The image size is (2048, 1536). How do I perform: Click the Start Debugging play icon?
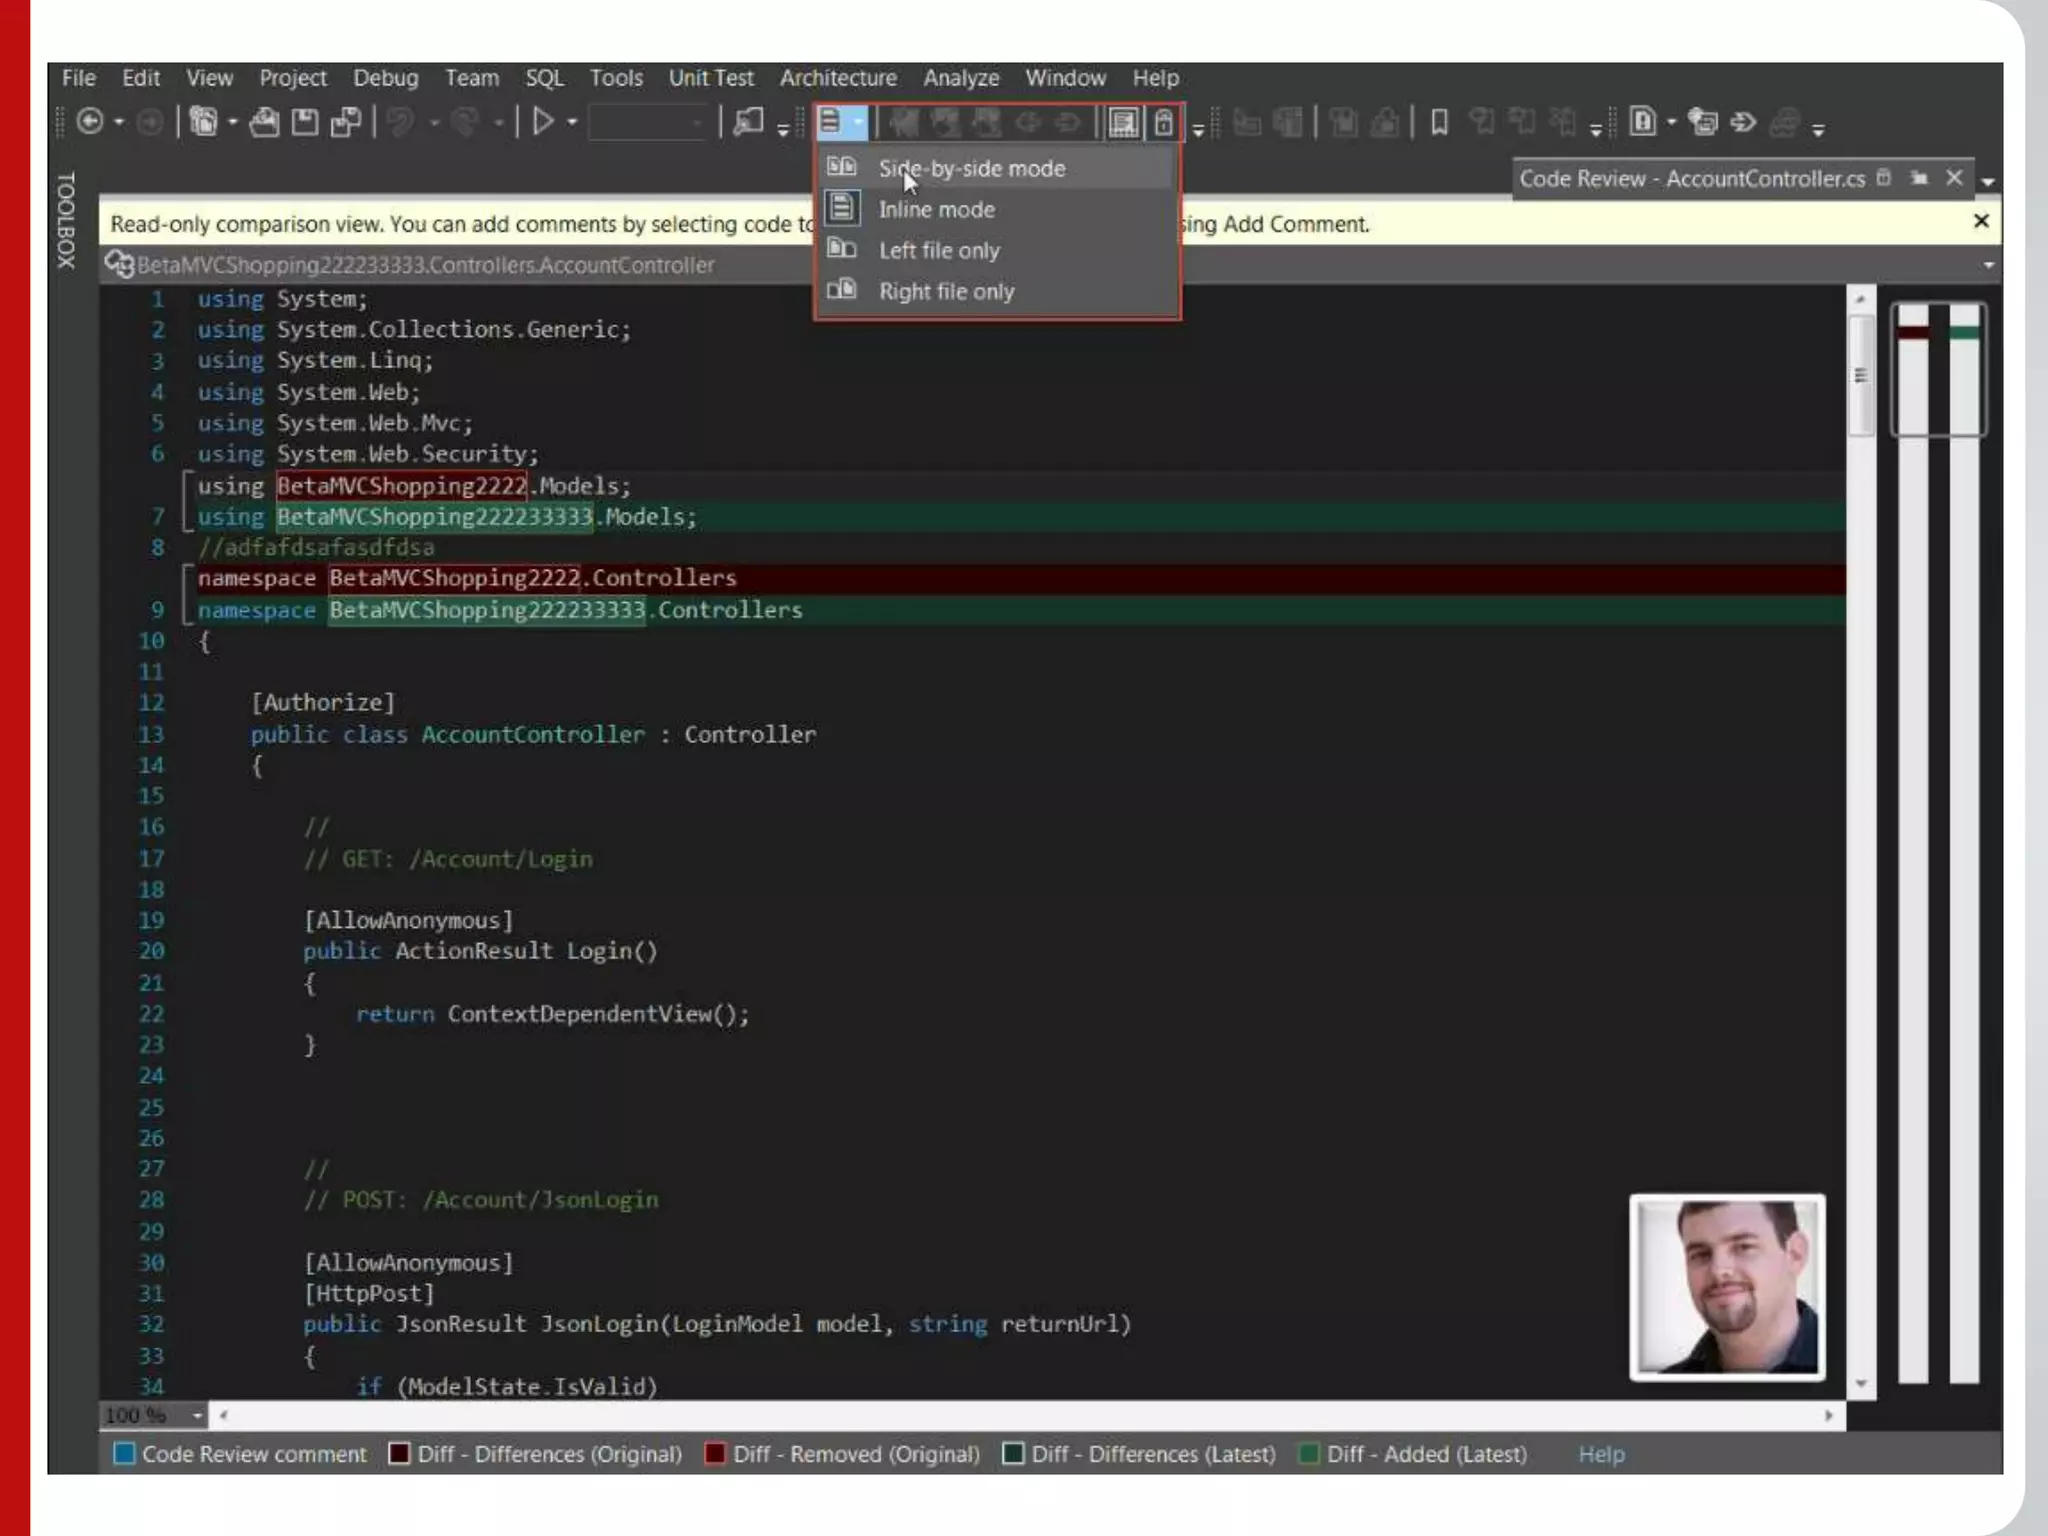(543, 122)
